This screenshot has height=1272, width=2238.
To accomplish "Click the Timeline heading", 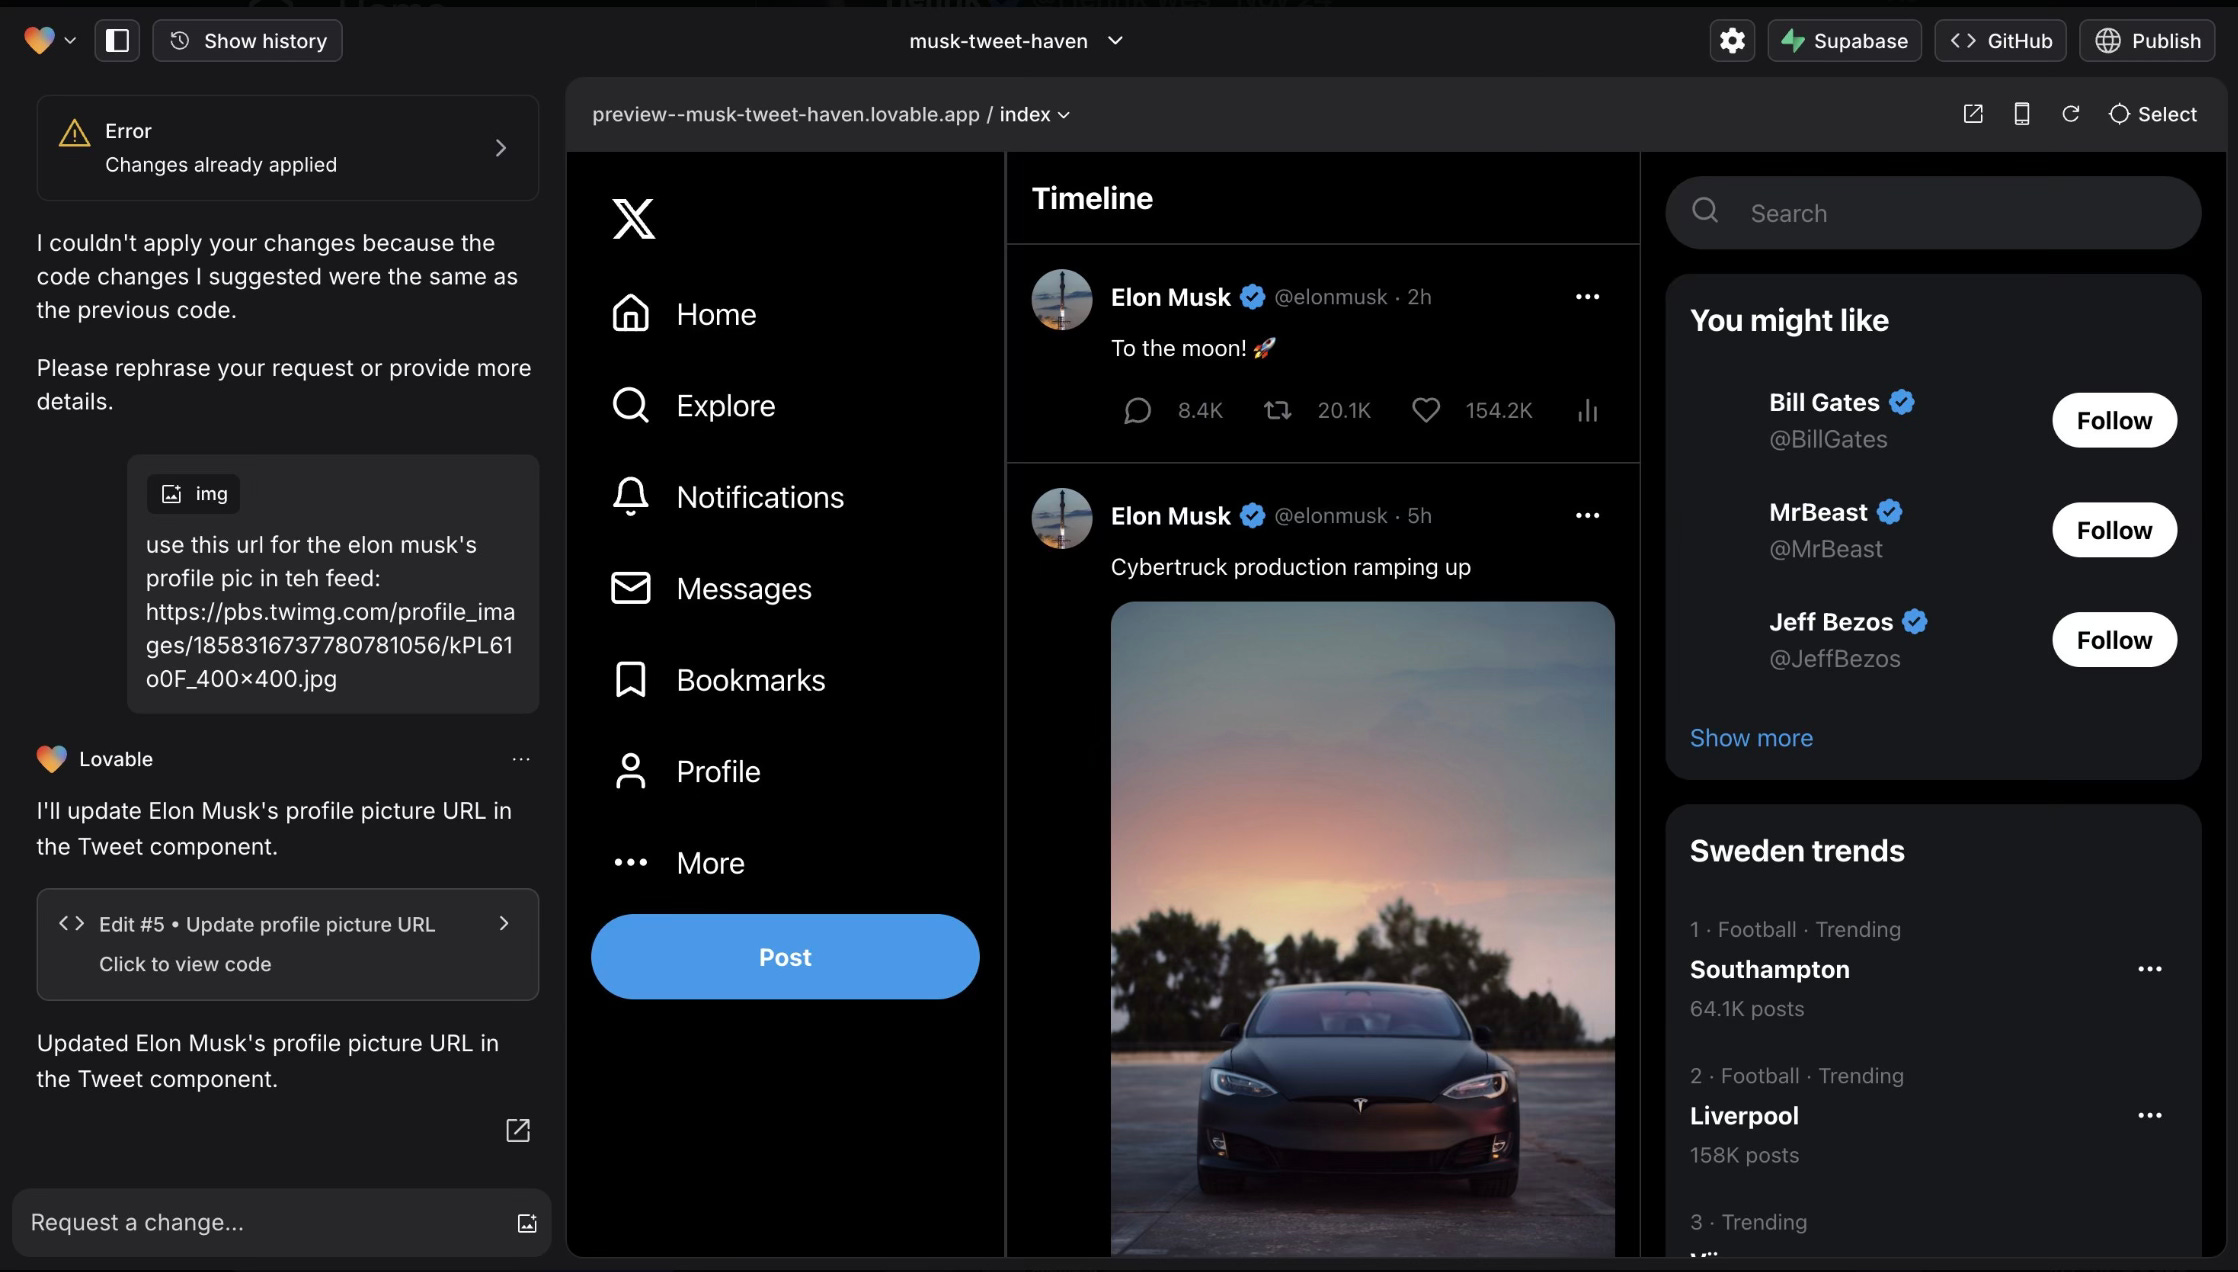I will coord(1092,198).
